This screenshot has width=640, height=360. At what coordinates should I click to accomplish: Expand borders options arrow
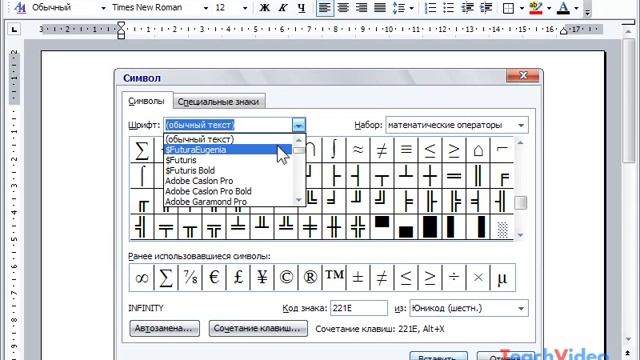[522, 8]
